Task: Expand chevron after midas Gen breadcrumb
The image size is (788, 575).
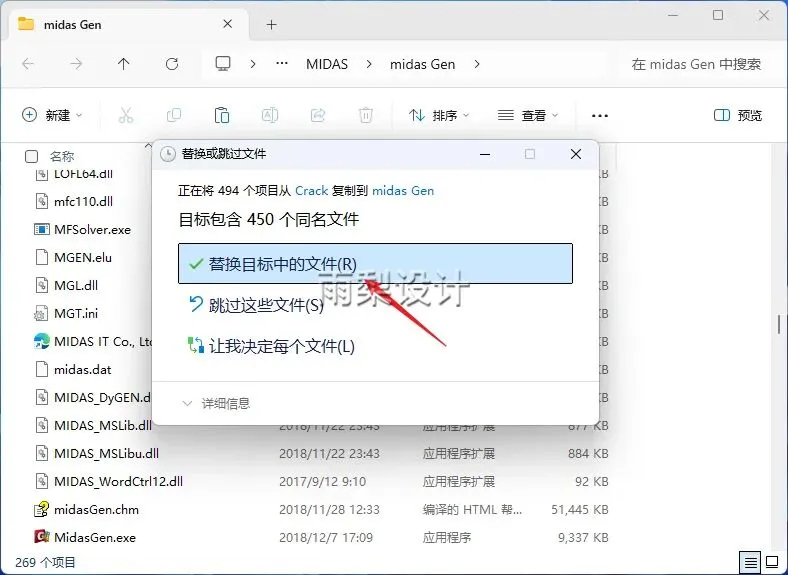Action: tap(476, 64)
